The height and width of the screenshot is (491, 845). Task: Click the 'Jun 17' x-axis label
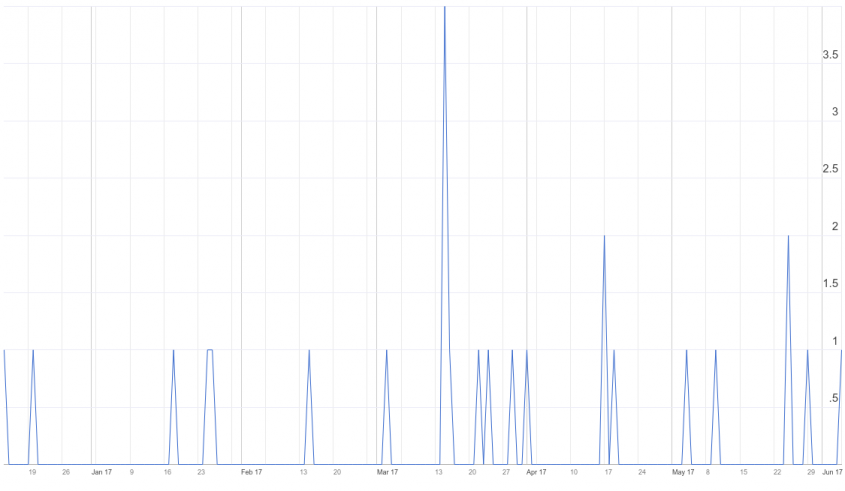pos(833,472)
